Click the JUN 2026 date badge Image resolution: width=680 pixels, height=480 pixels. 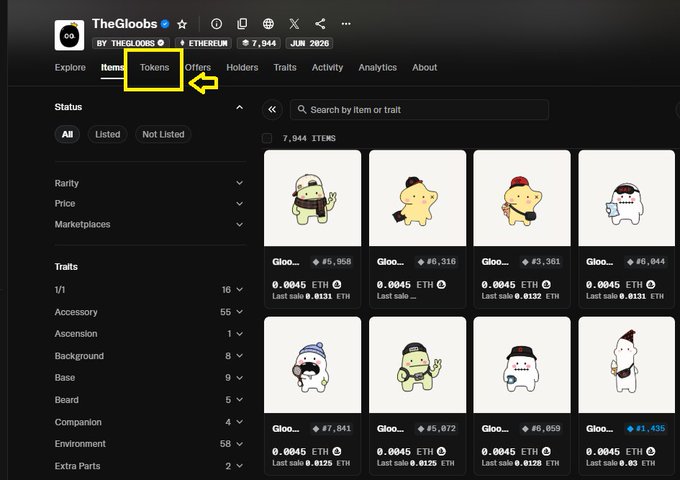coord(309,43)
